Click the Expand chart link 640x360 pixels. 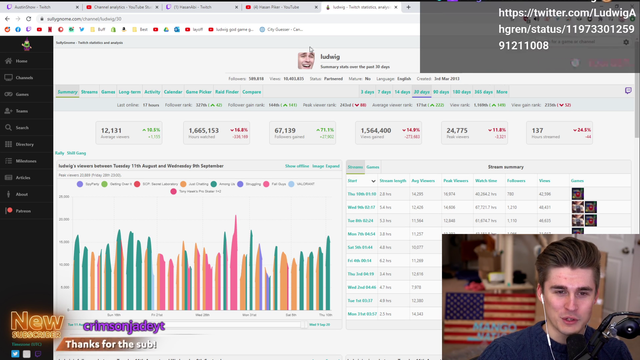click(332, 166)
